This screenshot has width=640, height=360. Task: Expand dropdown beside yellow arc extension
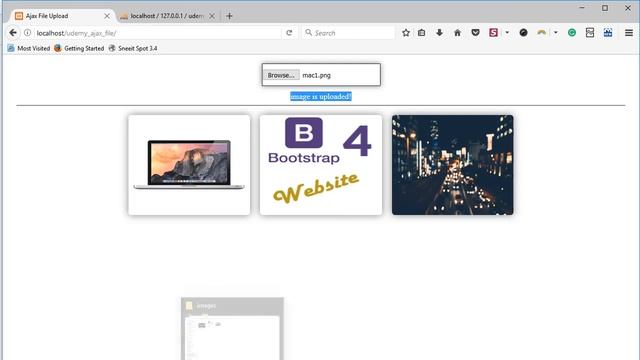click(x=556, y=33)
